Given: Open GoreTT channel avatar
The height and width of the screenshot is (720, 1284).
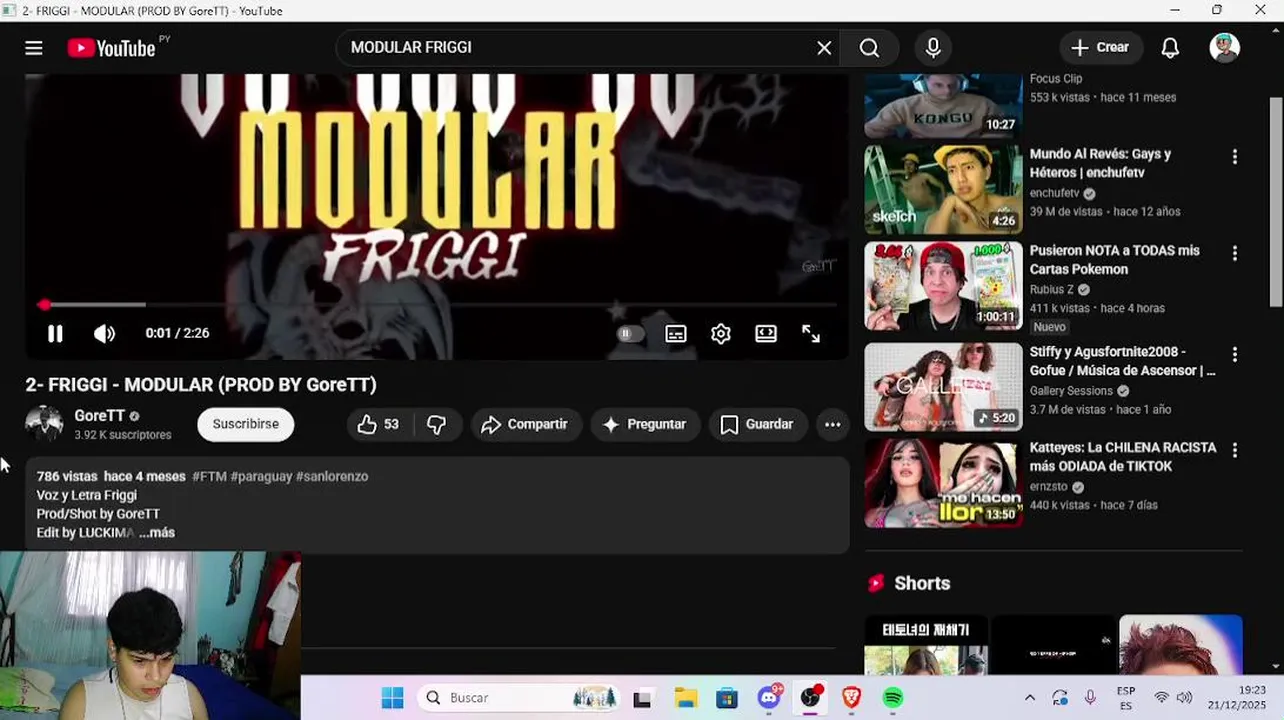Looking at the screenshot, I should click(44, 424).
